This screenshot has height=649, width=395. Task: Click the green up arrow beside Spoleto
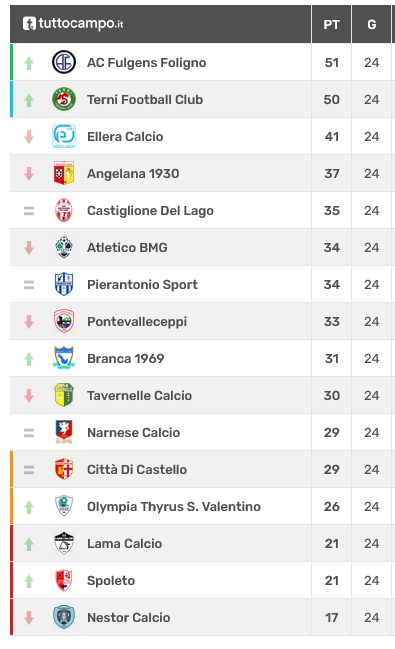point(29,581)
